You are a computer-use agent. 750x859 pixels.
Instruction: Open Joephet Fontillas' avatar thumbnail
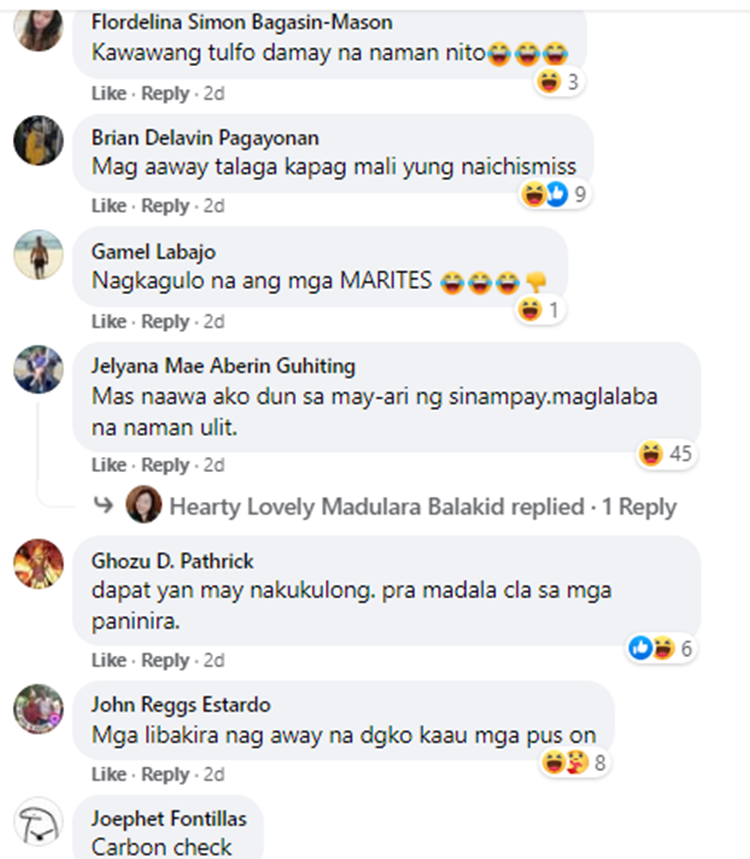pyautogui.click(x=38, y=822)
